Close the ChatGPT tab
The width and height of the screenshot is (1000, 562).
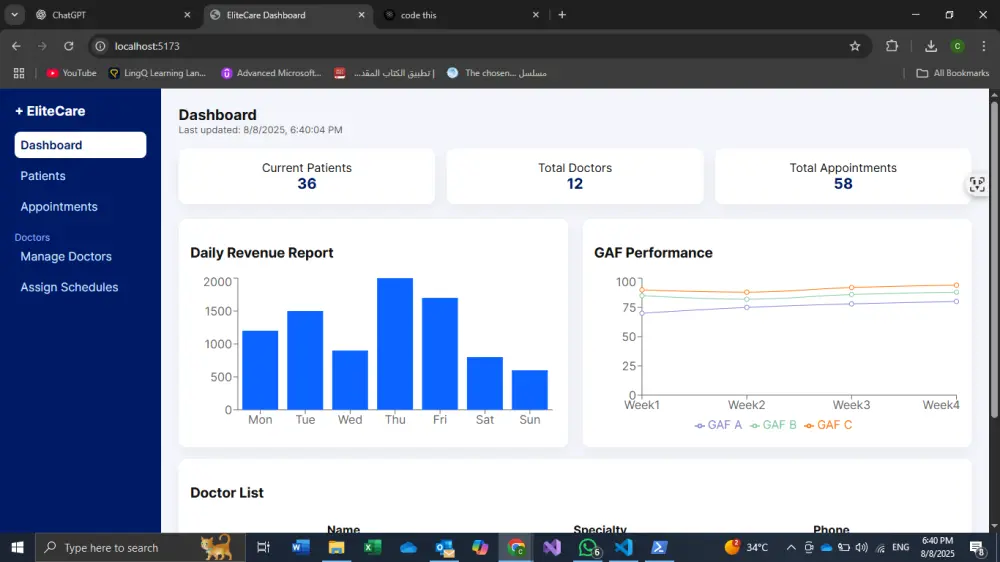187,15
